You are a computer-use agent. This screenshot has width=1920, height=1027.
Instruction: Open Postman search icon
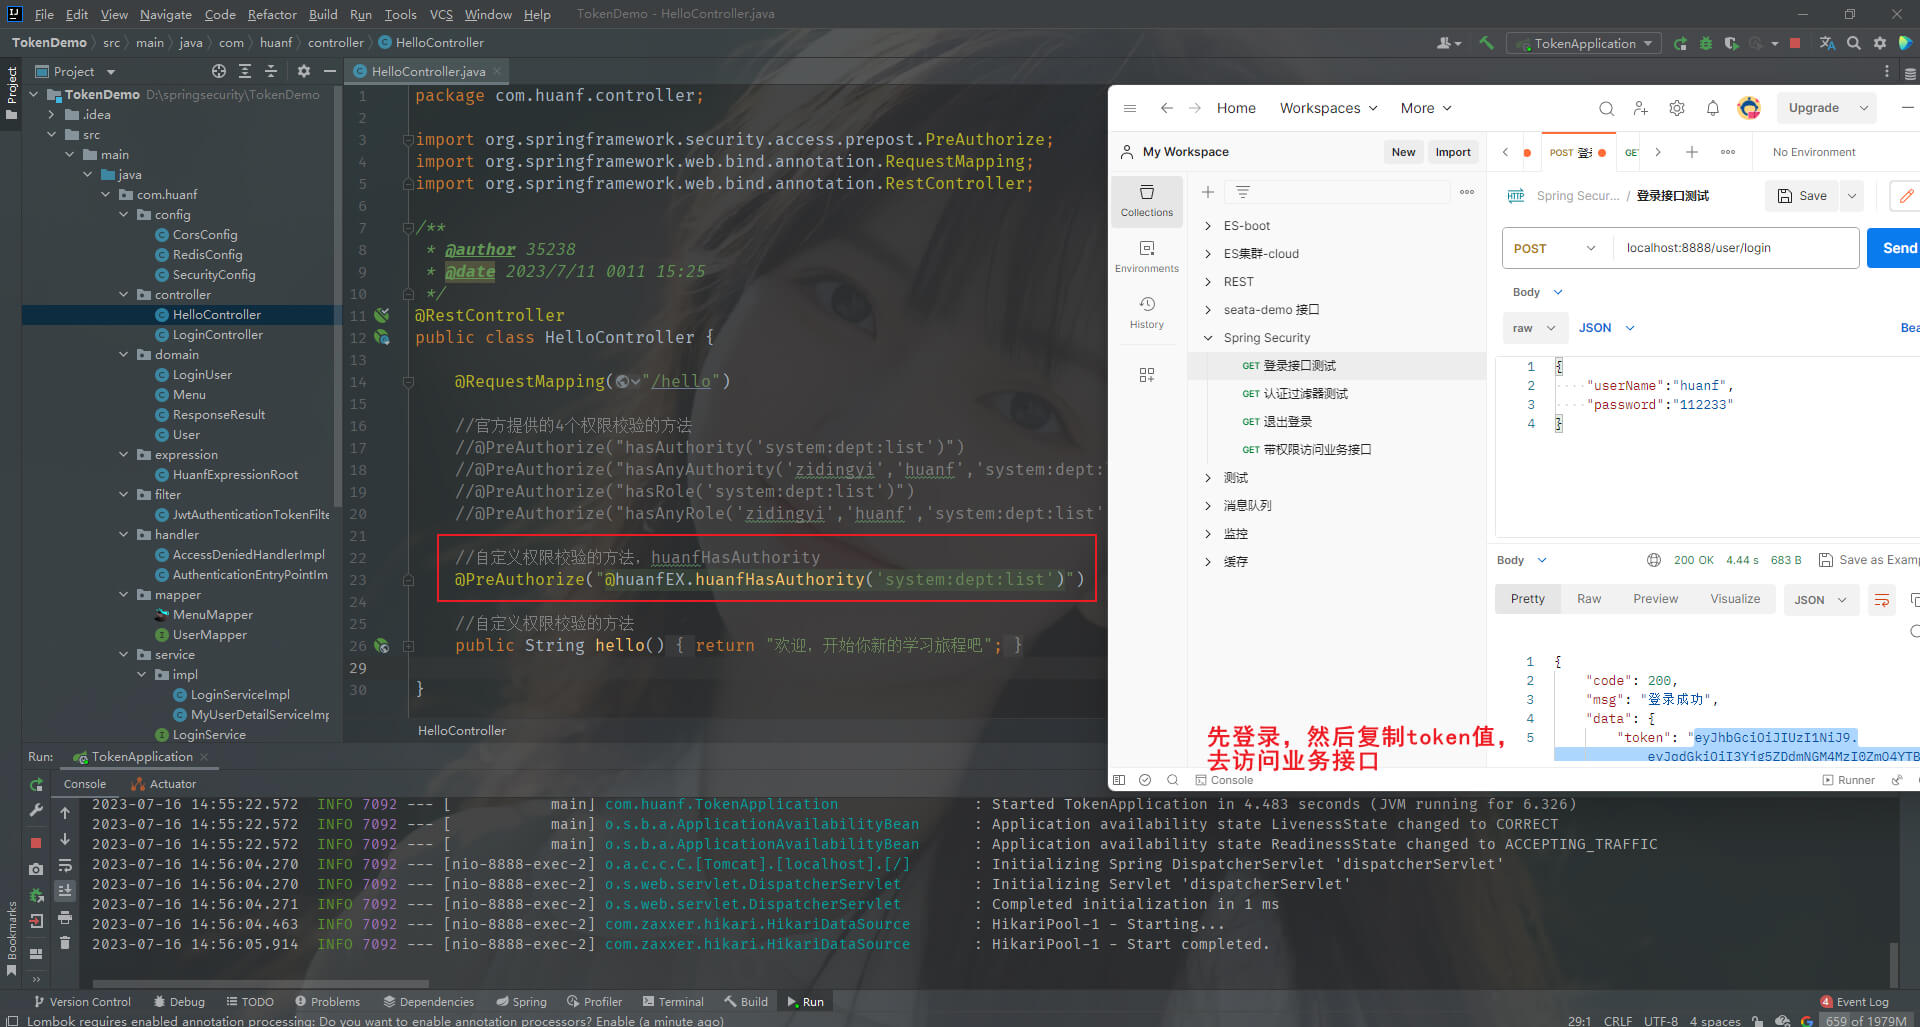pos(1606,108)
